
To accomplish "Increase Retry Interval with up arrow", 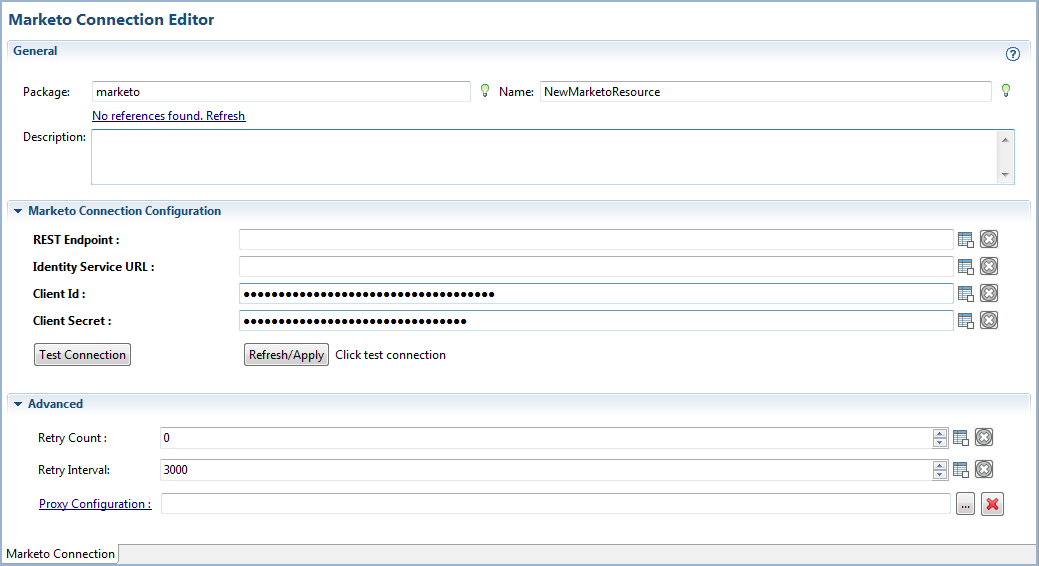I will coord(940,465).
